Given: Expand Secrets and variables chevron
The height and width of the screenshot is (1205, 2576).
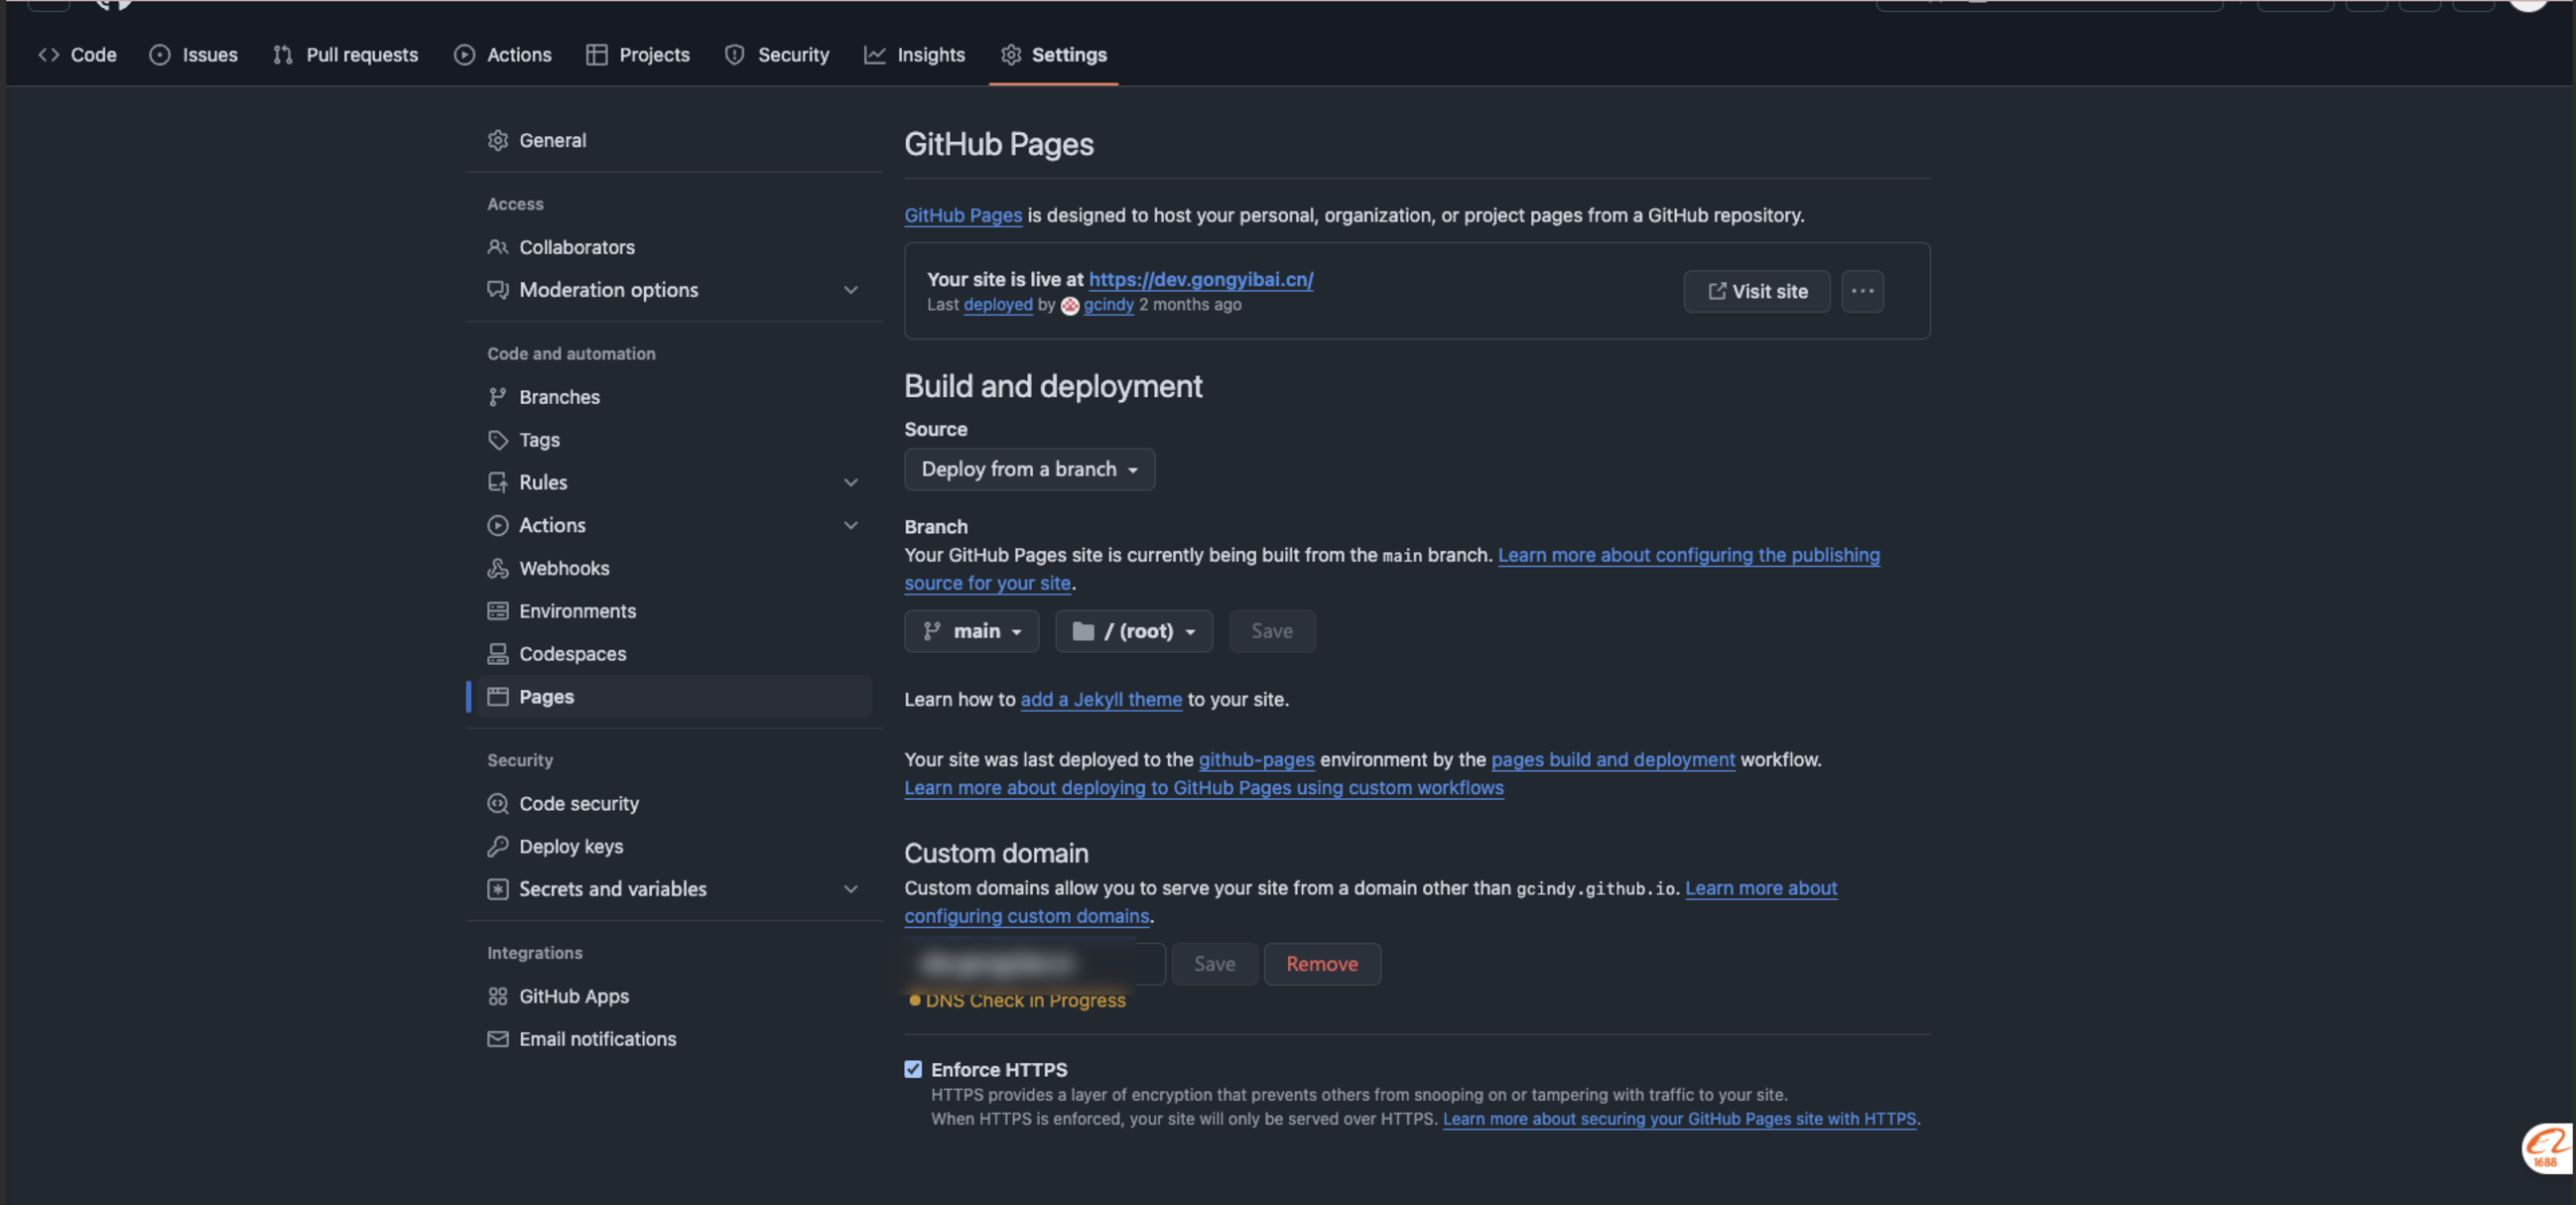Looking at the screenshot, I should coord(851,889).
